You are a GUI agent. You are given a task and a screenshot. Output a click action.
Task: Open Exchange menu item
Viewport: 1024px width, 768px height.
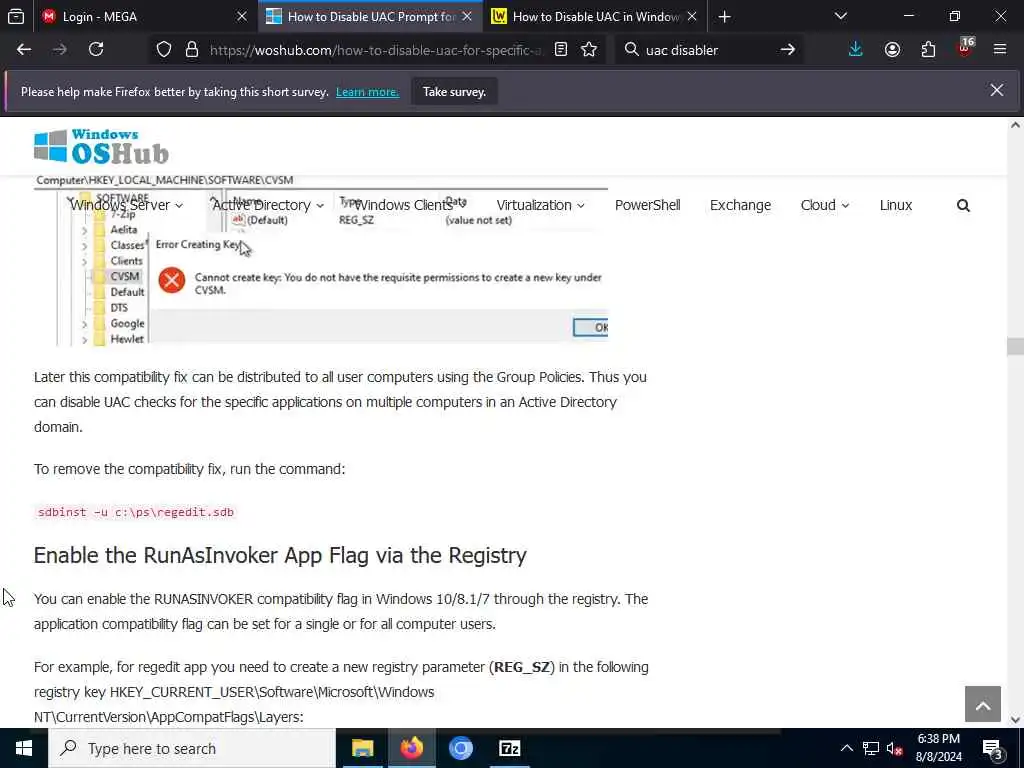pos(741,205)
